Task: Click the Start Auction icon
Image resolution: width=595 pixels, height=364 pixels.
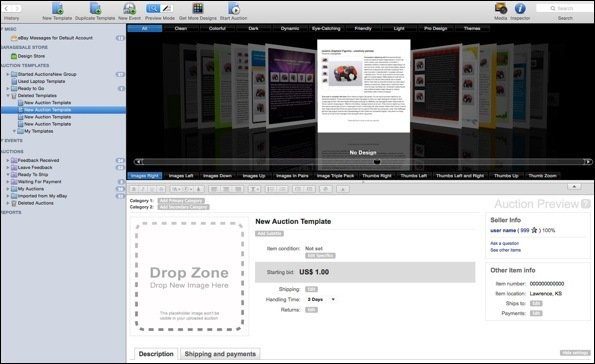Action: 233,8
